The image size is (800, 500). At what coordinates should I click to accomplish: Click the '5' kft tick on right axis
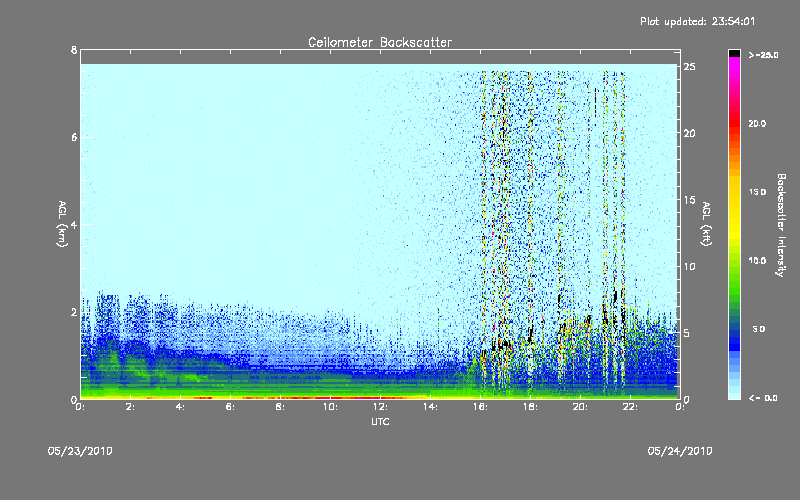coord(687,333)
